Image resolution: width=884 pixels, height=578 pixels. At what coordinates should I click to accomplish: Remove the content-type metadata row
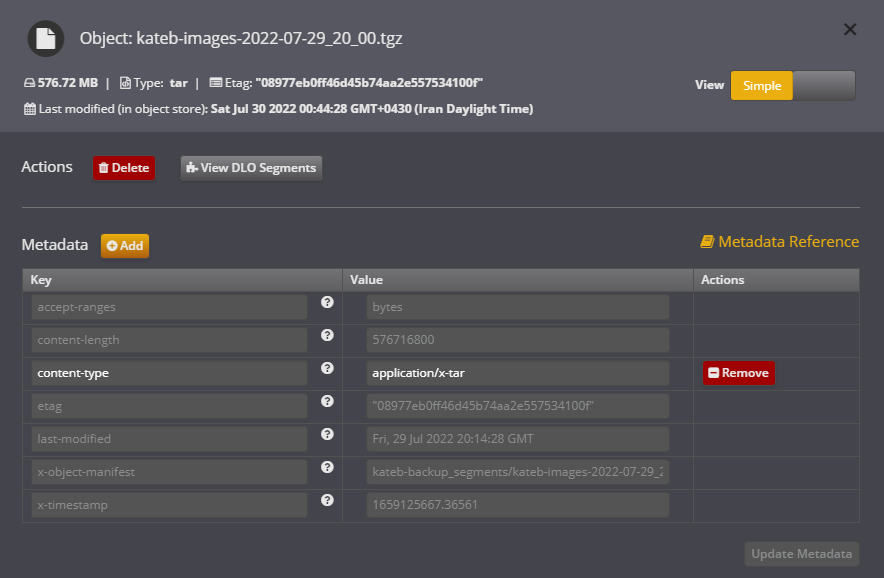click(x=738, y=373)
